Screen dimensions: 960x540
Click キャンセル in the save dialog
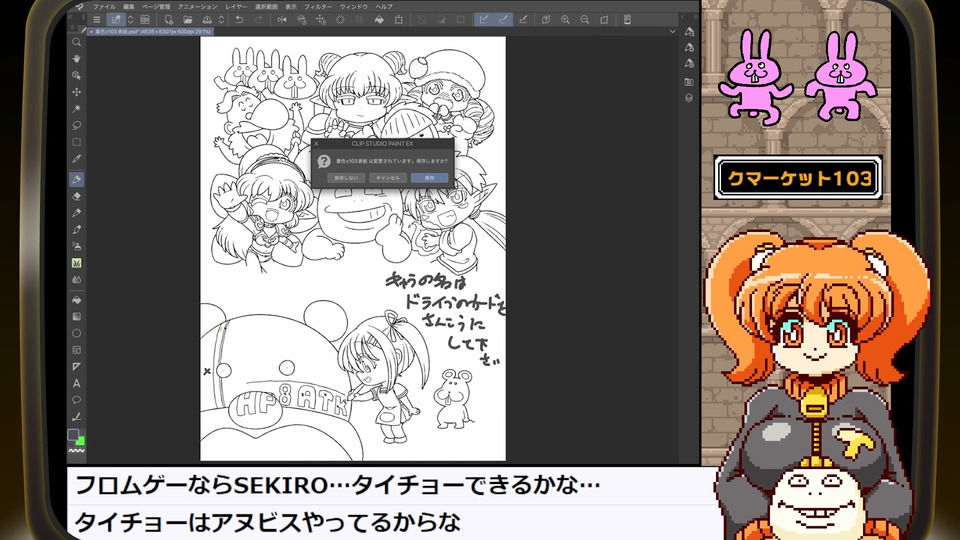(x=388, y=178)
